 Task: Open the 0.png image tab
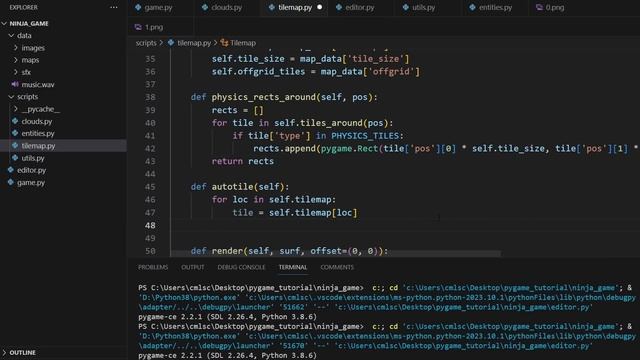click(x=555, y=7)
